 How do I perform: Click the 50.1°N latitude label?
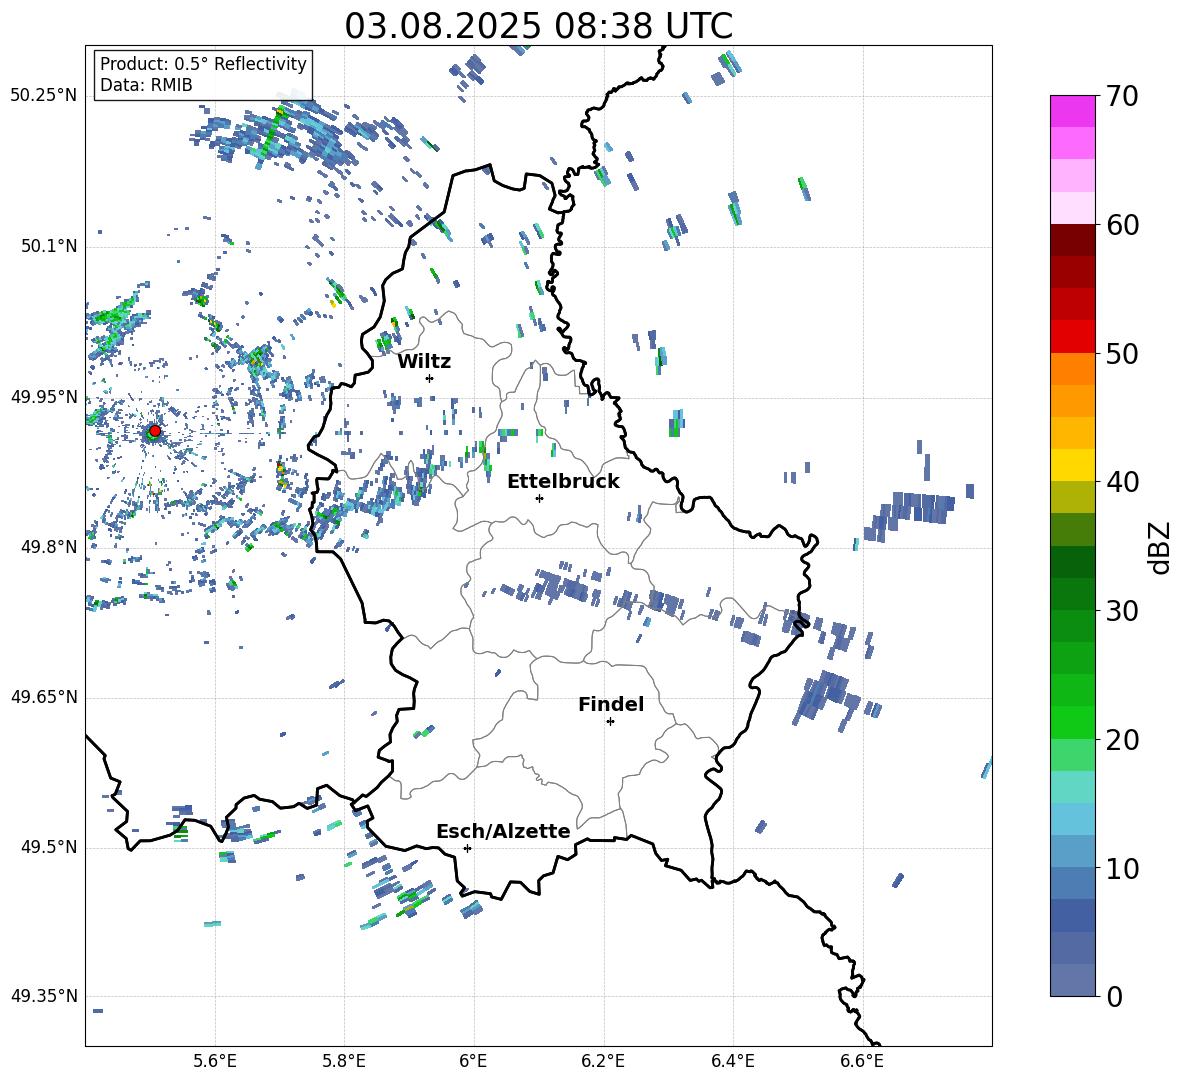[49, 246]
